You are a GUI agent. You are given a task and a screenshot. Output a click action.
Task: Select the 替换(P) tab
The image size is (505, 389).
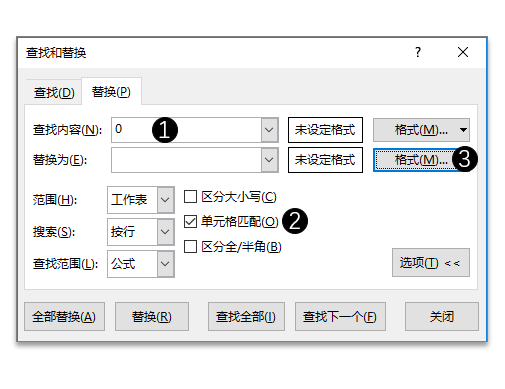coord(111,92)
